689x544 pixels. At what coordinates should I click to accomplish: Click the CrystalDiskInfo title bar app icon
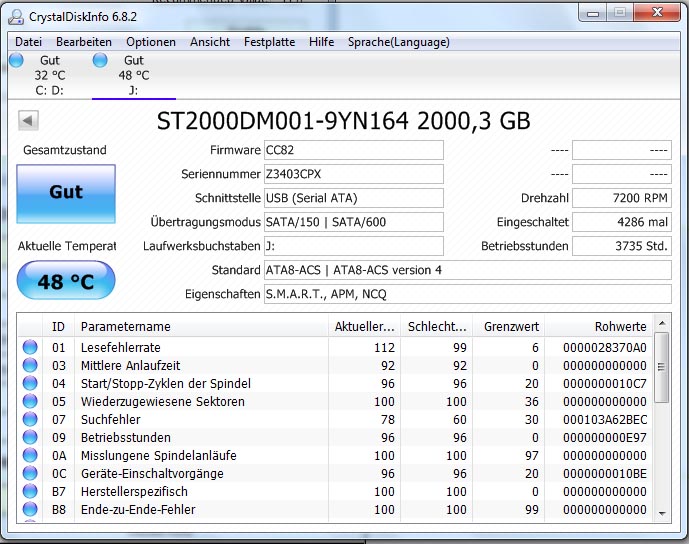point(16,17)
